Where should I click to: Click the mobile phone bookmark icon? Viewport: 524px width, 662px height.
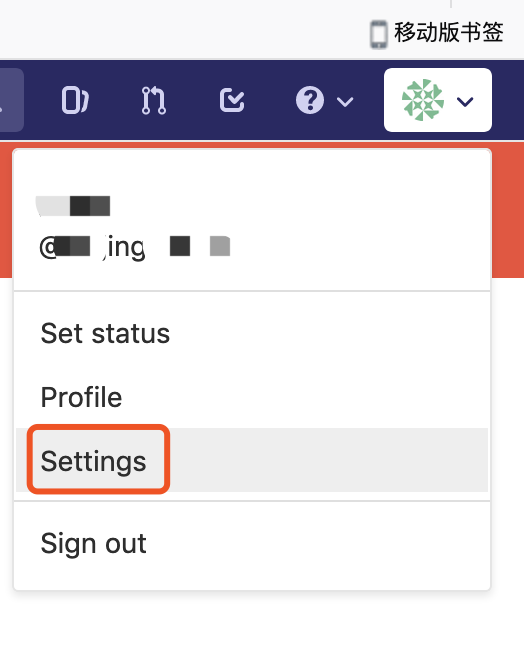point(379,34)
